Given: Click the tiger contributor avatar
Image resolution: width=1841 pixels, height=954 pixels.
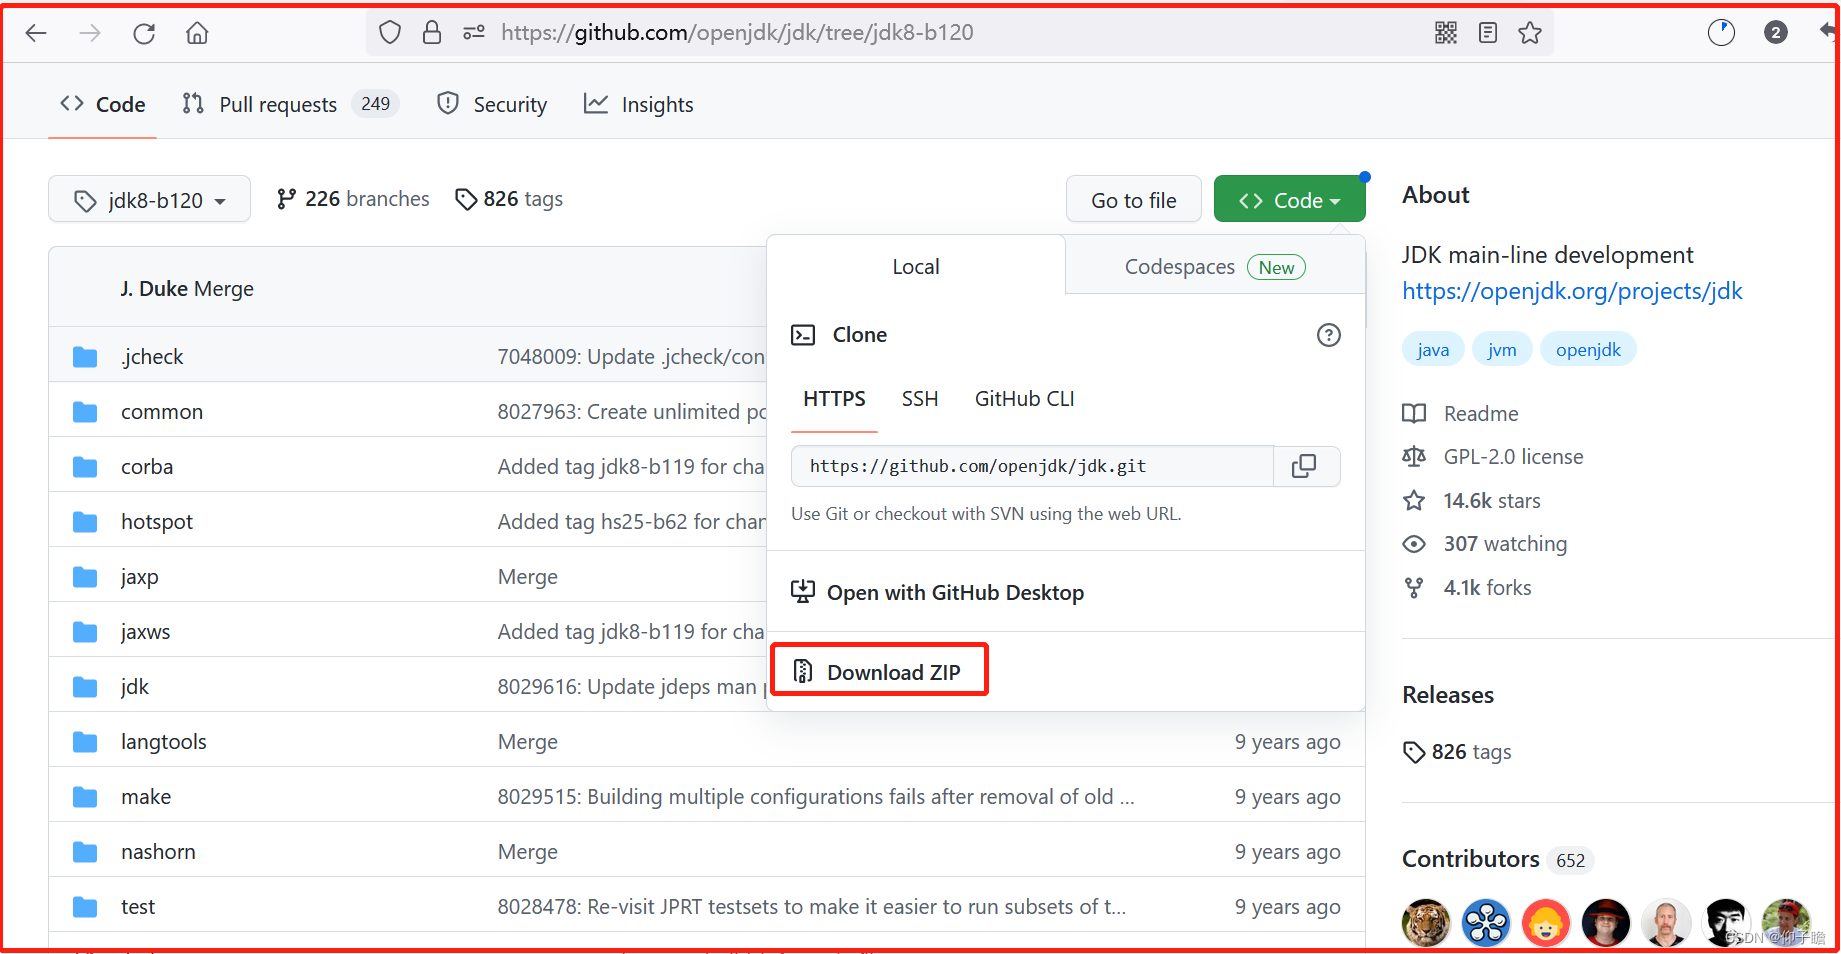Looking at the screenshot, I should point(1426,923).
